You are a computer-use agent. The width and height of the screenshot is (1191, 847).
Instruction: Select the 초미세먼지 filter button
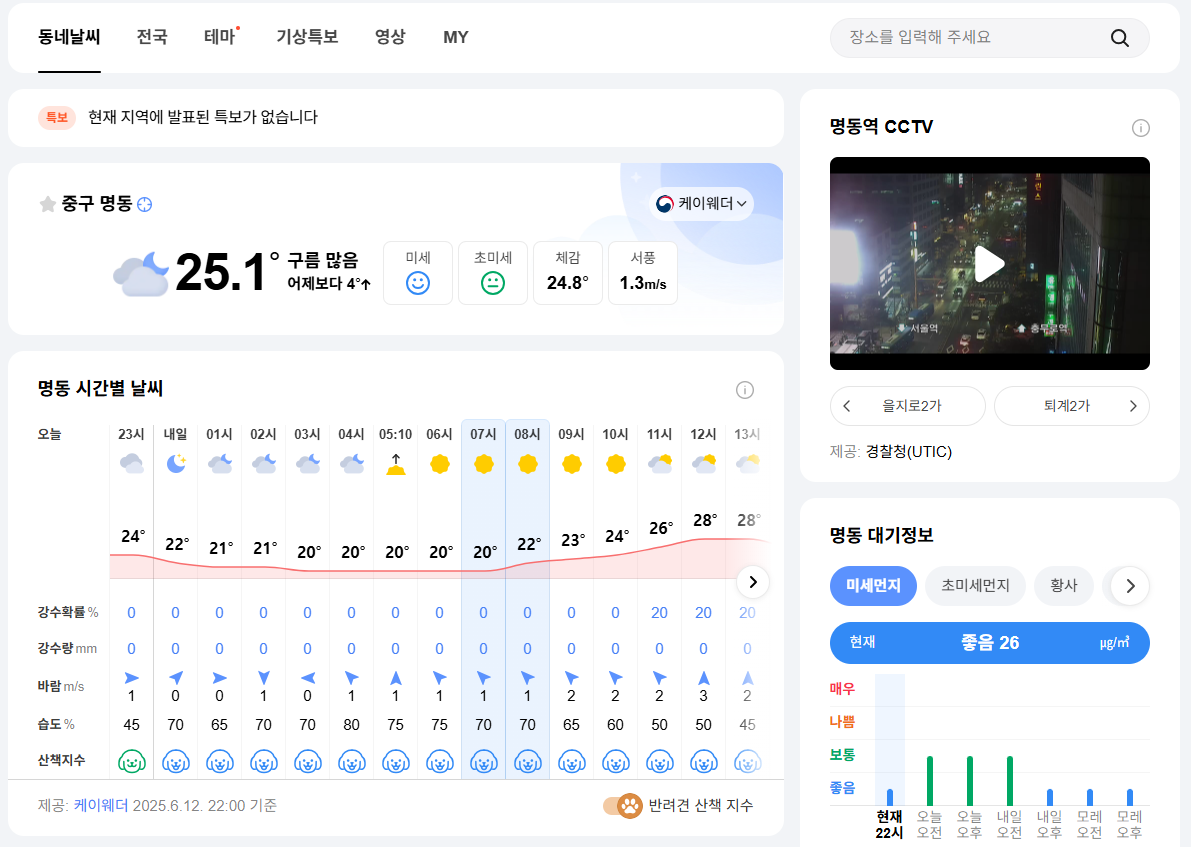coord(974,586)
